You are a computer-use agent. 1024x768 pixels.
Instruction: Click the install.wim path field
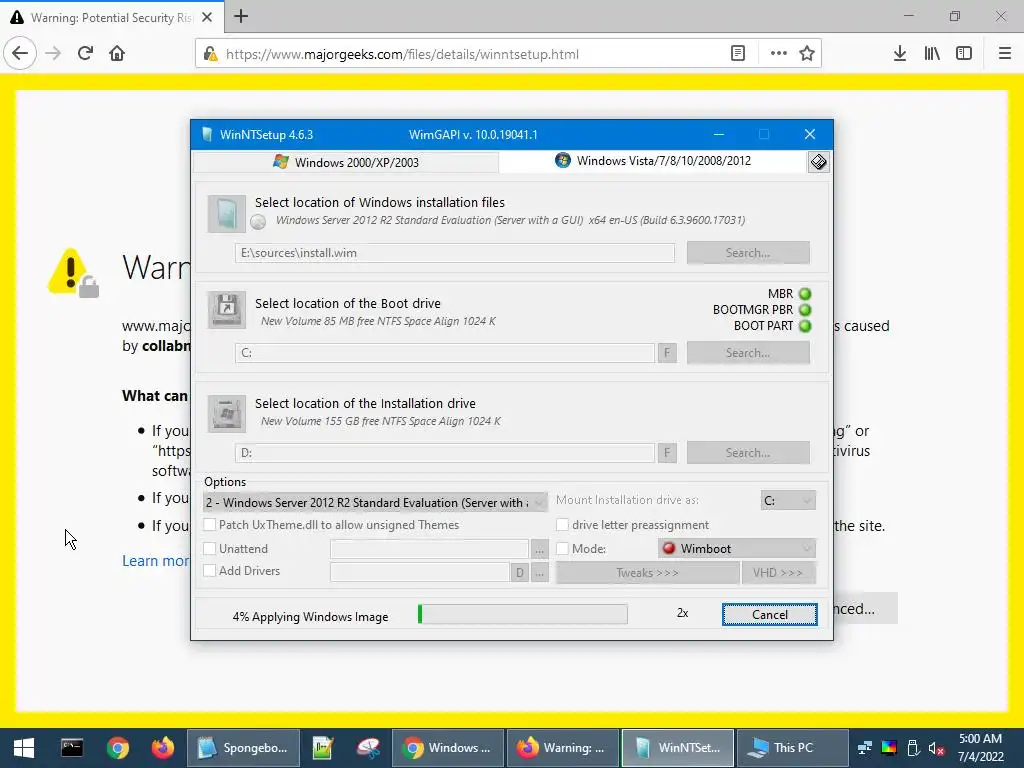(x=455, y=253)
